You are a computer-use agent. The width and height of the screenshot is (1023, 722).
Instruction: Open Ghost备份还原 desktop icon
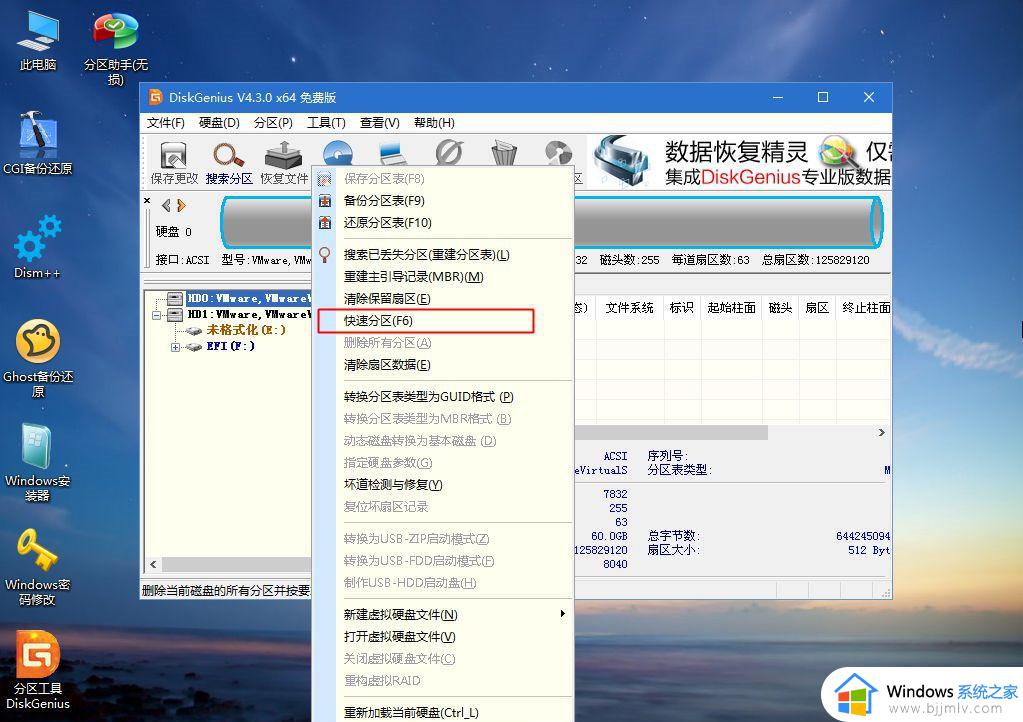tap(38, 358)
